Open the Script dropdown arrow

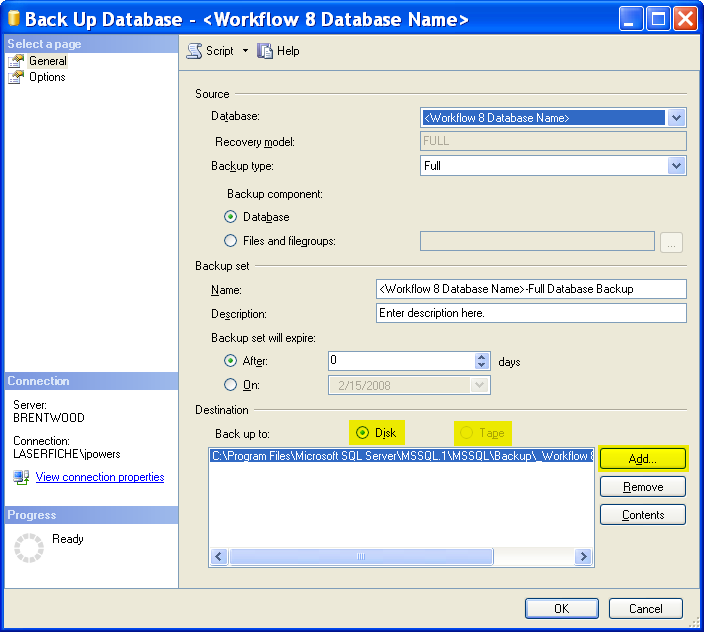click(x=245, y=51)
